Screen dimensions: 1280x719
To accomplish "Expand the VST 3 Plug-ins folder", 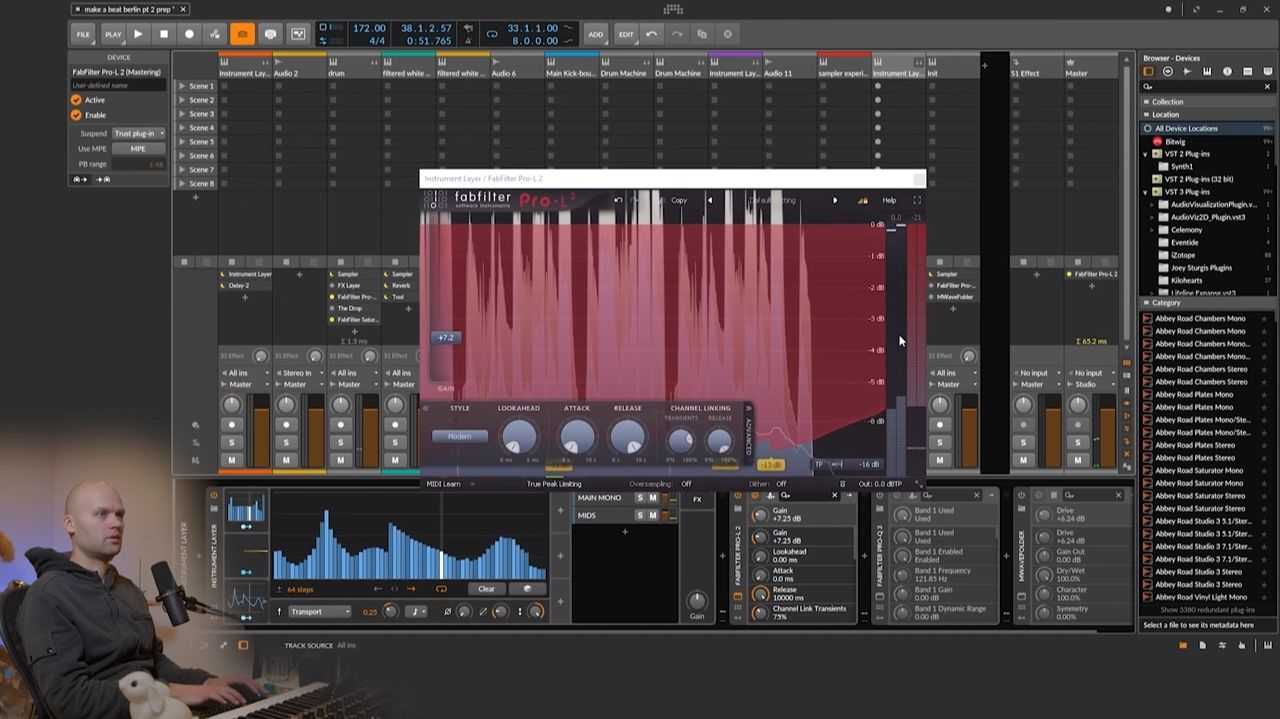I will 1145,192.
